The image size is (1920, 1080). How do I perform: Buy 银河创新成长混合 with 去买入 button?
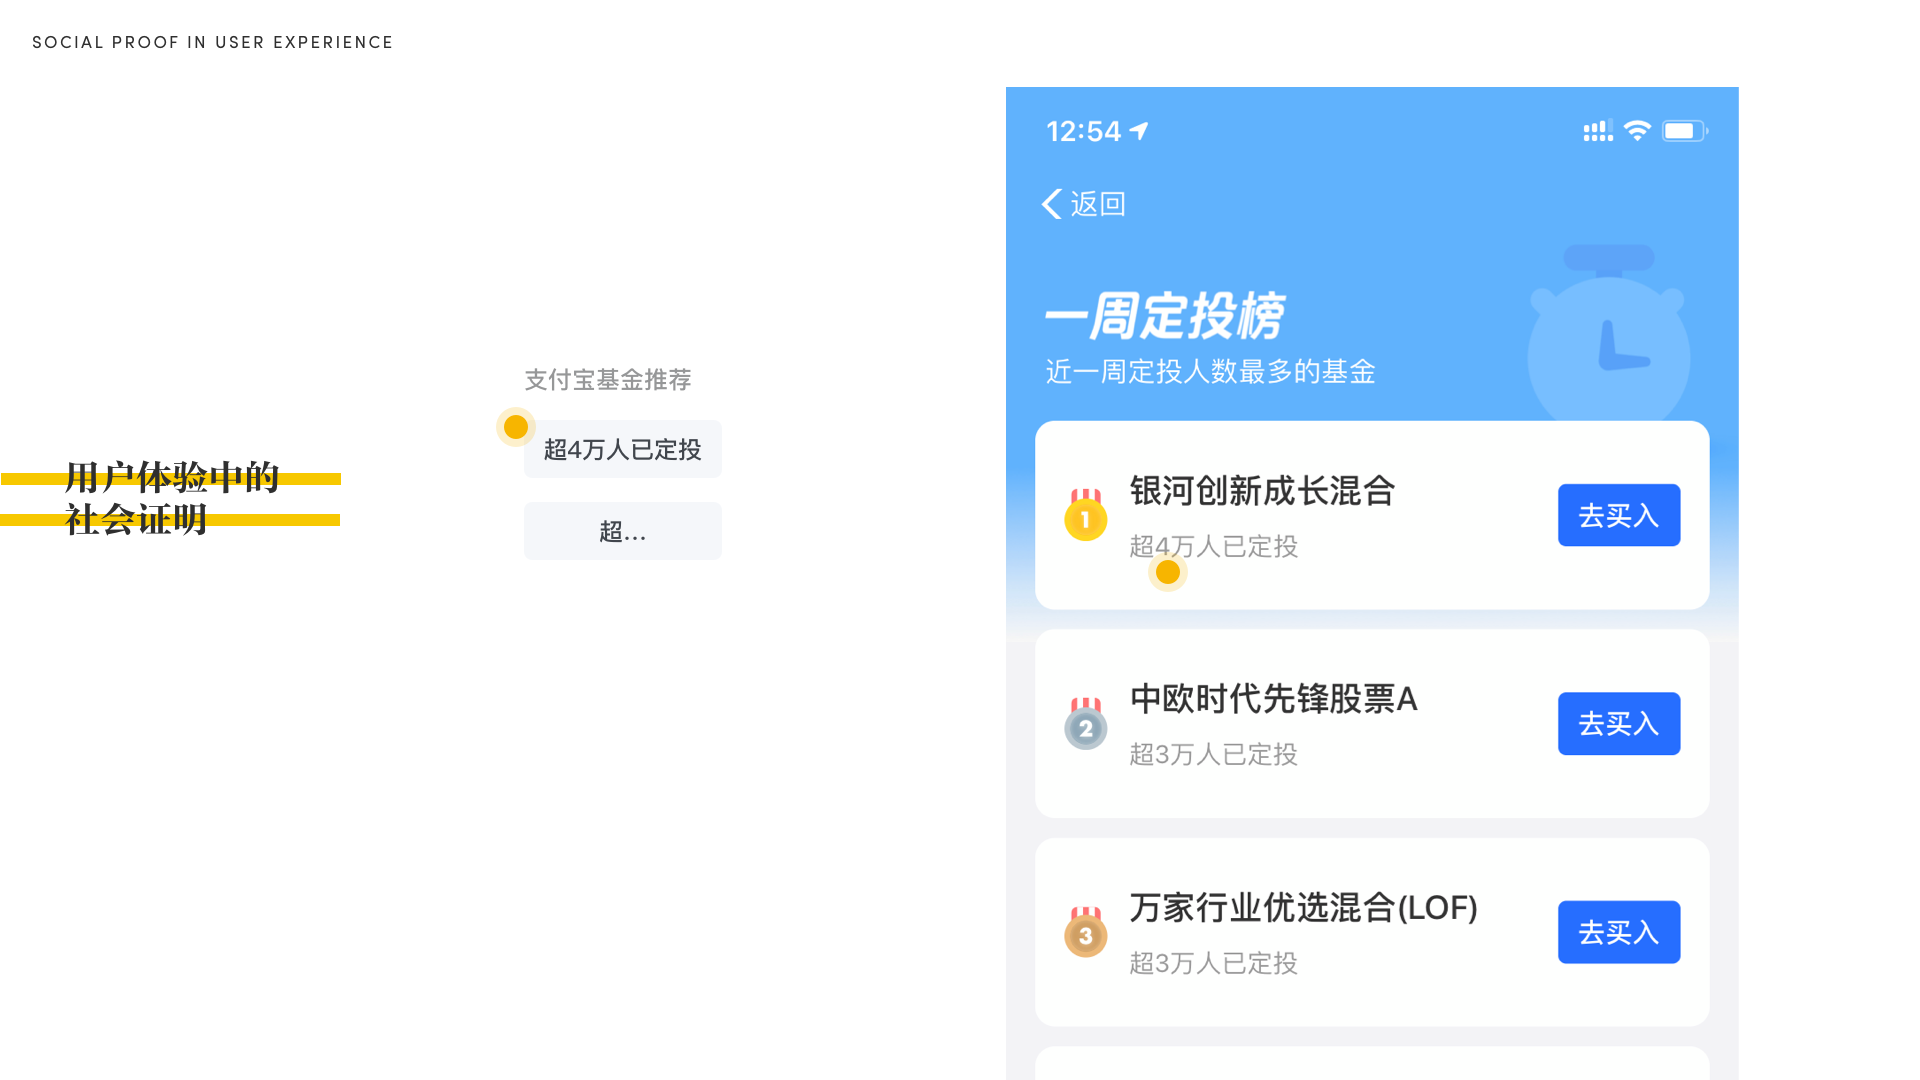tap(1619, 515)
